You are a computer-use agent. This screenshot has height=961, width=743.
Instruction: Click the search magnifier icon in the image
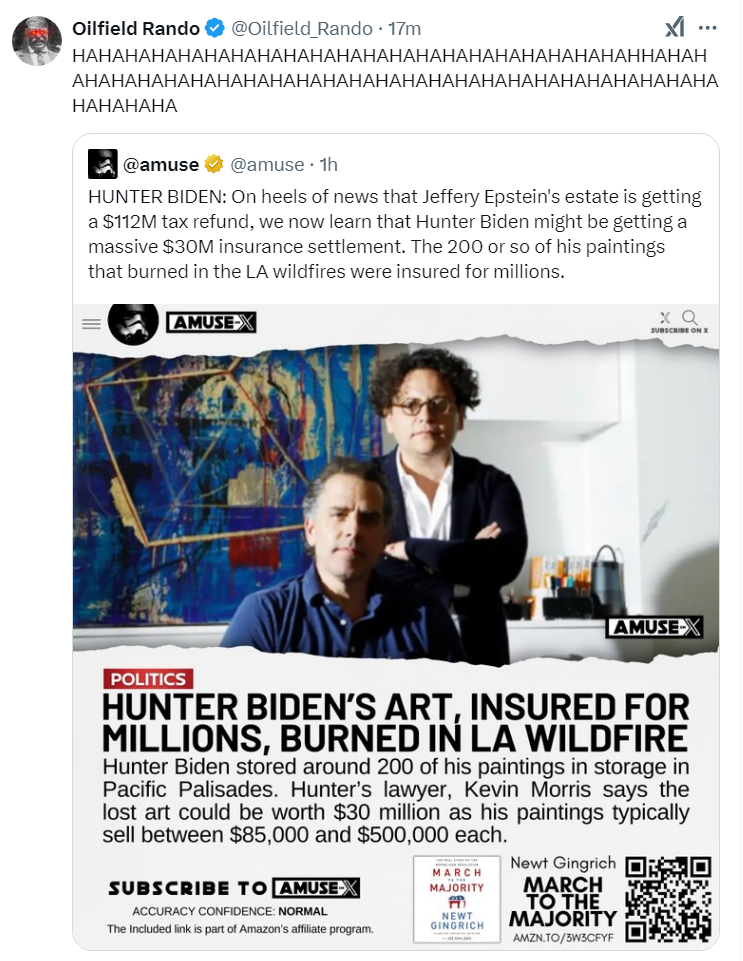click(x=690, y=317)
